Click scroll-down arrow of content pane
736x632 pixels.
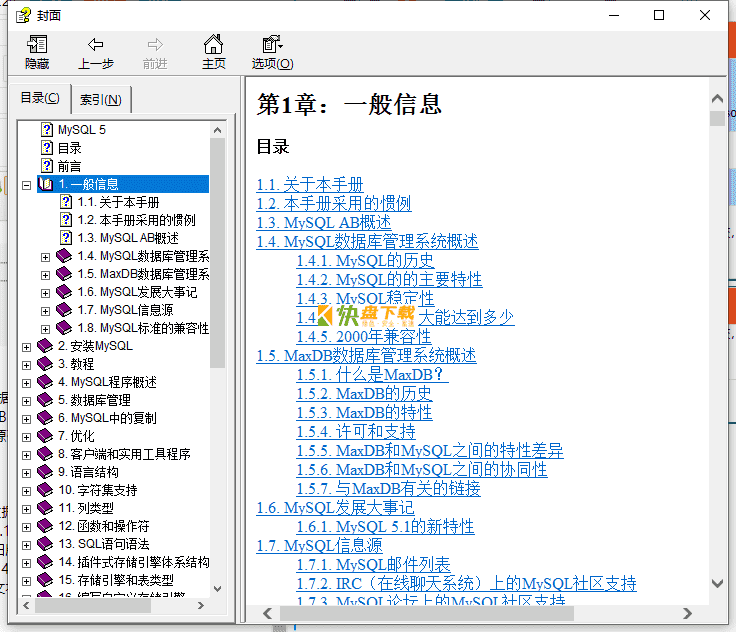tap(717, 584)
